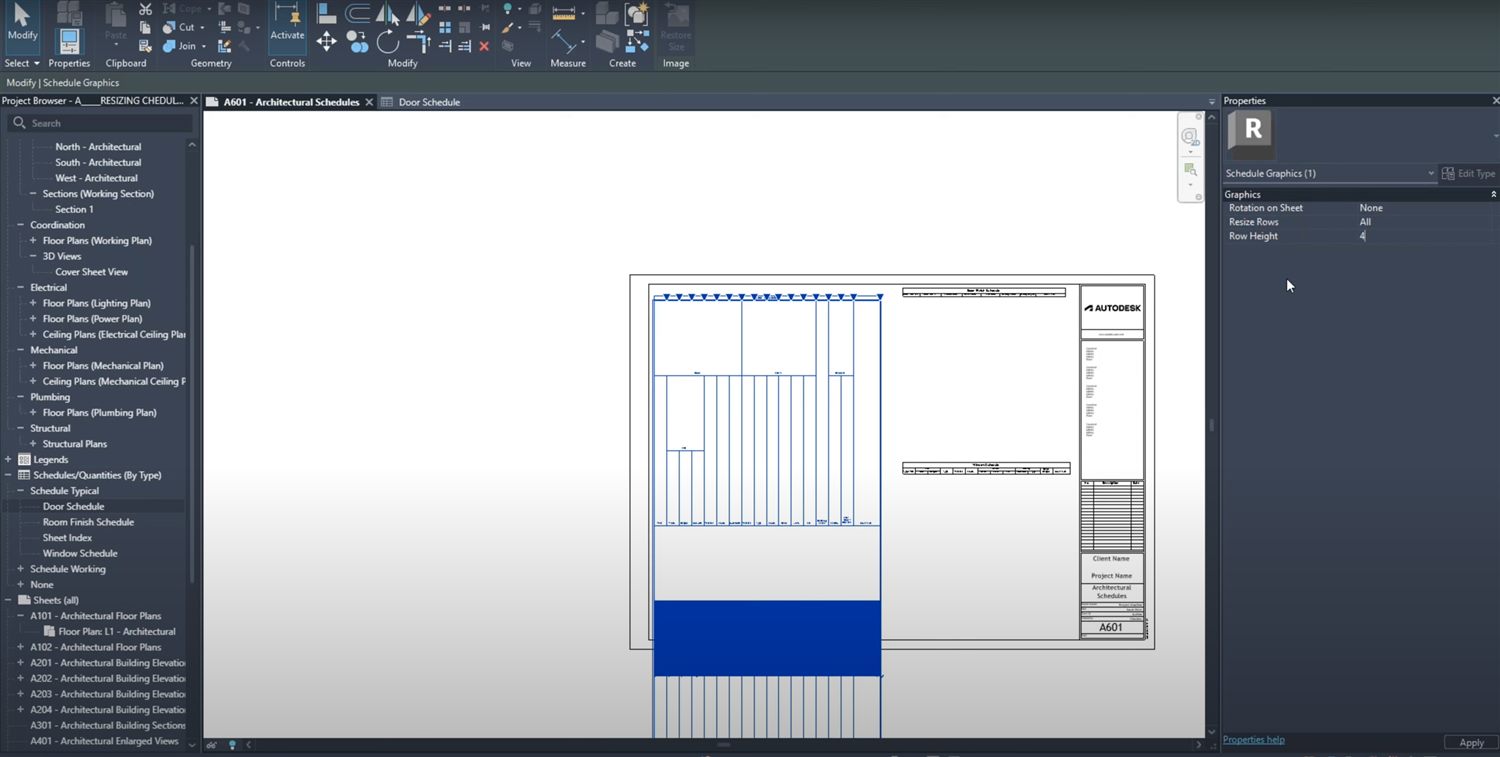The width and height of the screenshot is (1500, 757).
Task: Collapse the Mechanical node
Action: (x=20, y=350)
